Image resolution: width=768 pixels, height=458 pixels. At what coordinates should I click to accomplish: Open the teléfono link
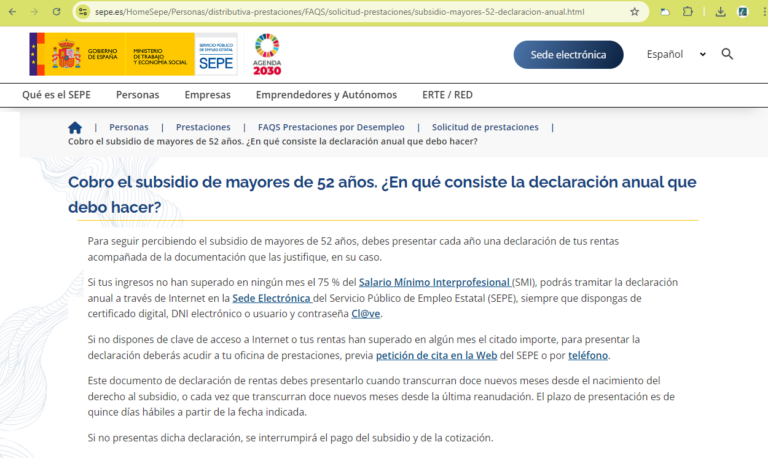[x=588, y=356]
